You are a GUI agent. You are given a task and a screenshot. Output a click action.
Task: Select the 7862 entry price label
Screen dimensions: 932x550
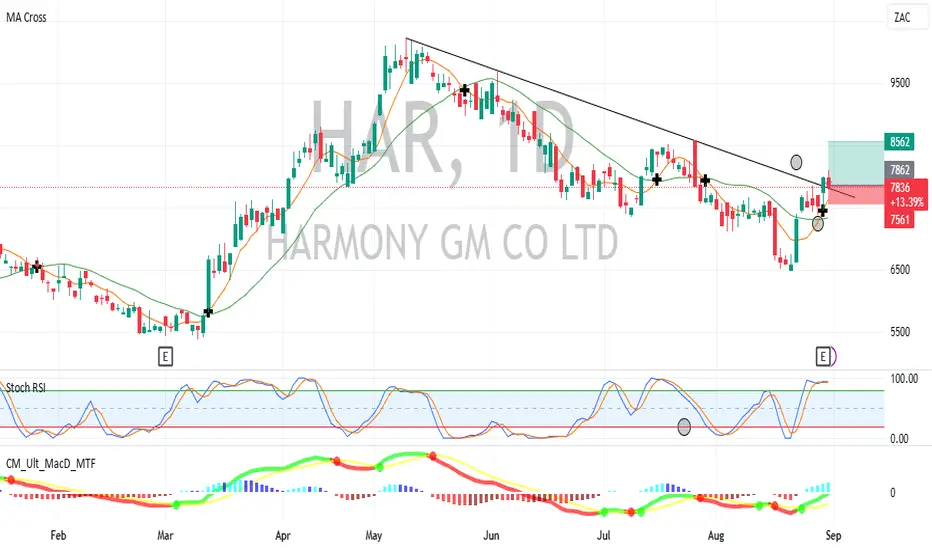click(x=899, y=169)
